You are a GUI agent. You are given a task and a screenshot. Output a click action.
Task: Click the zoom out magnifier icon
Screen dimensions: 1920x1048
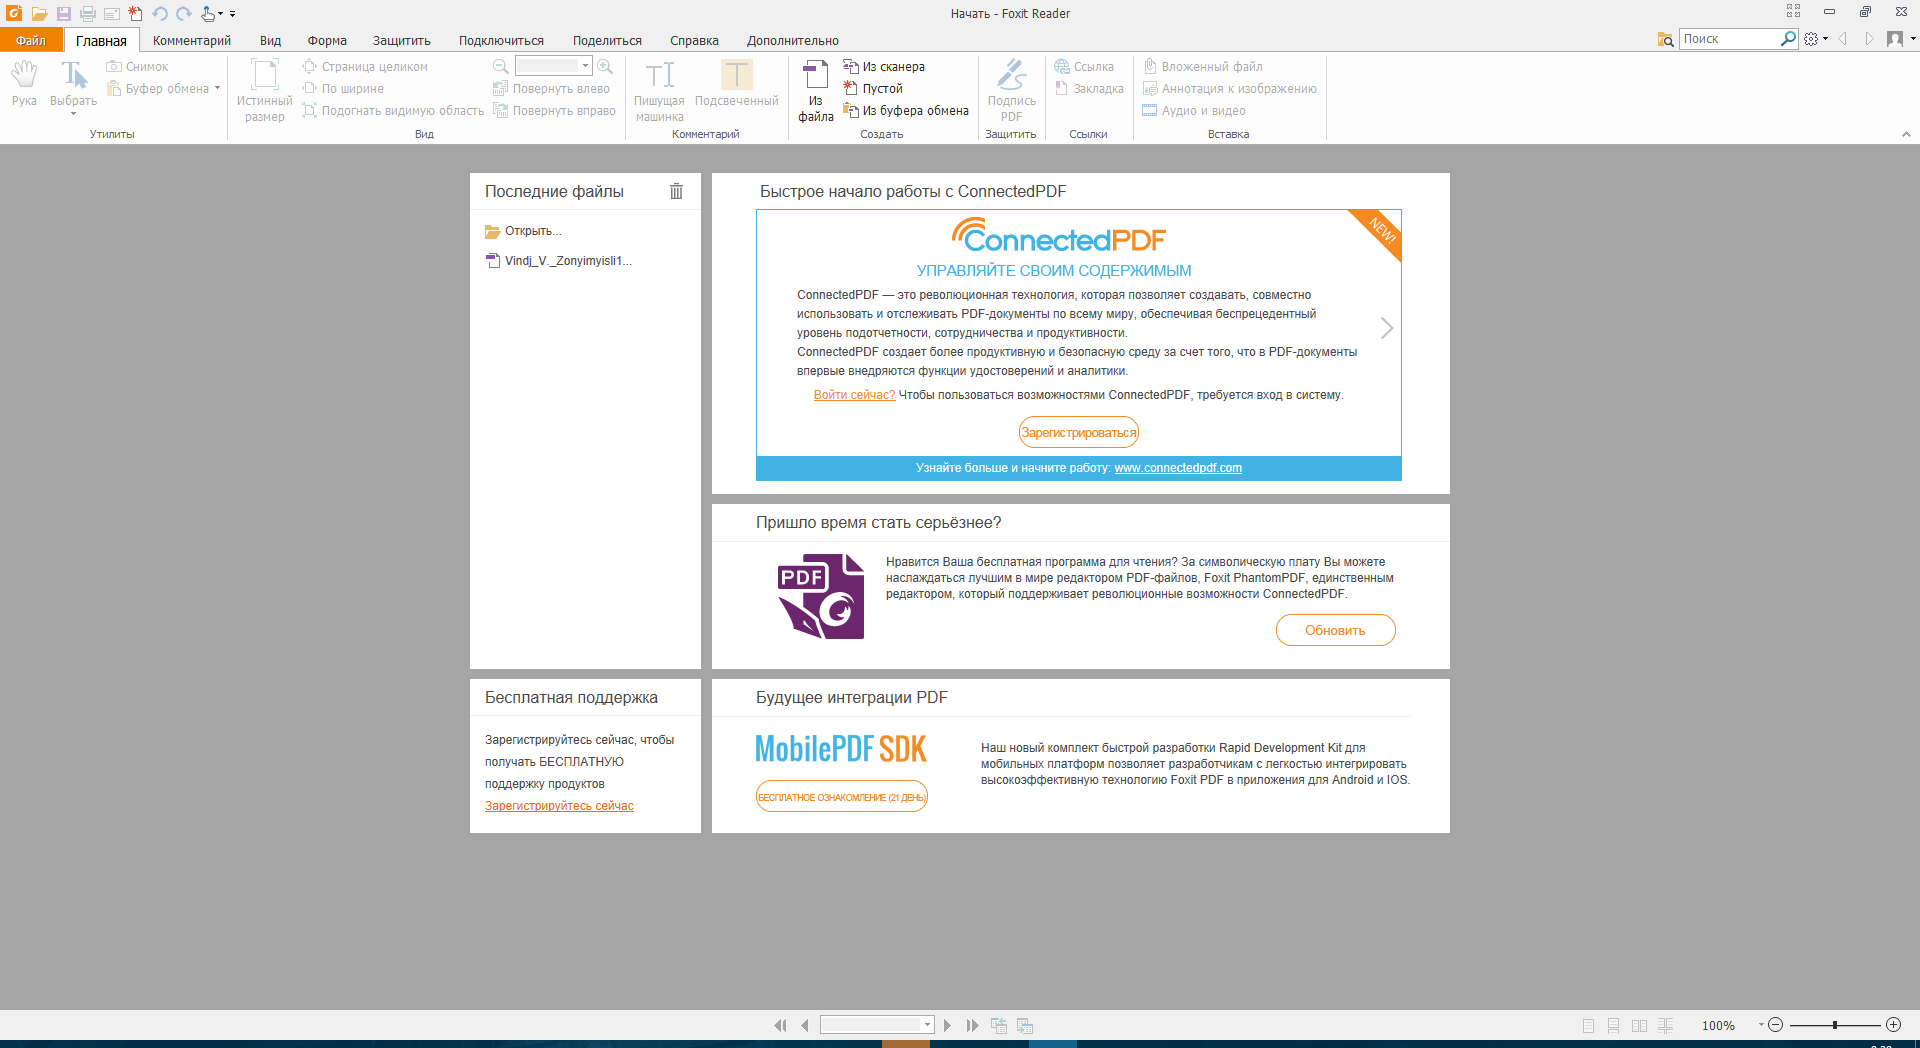tap(501, 66)
